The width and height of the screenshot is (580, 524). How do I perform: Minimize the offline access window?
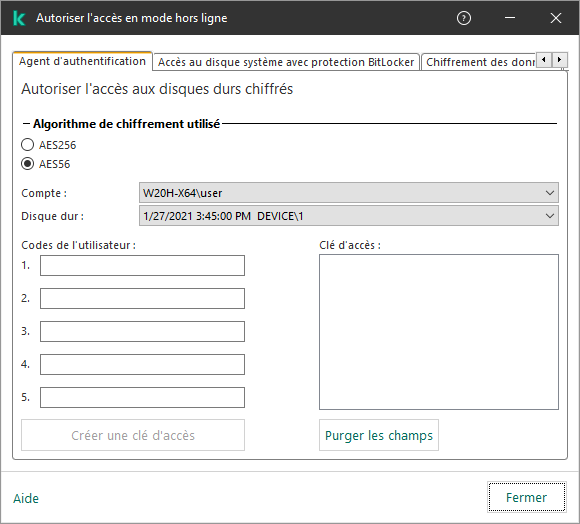point(510,18)
